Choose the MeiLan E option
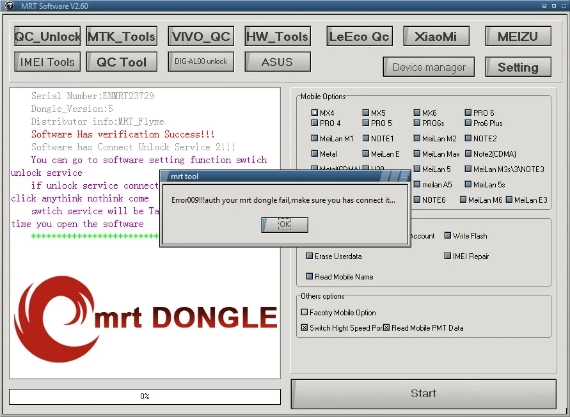Viewport: 570px width, 417px height. 366,154
